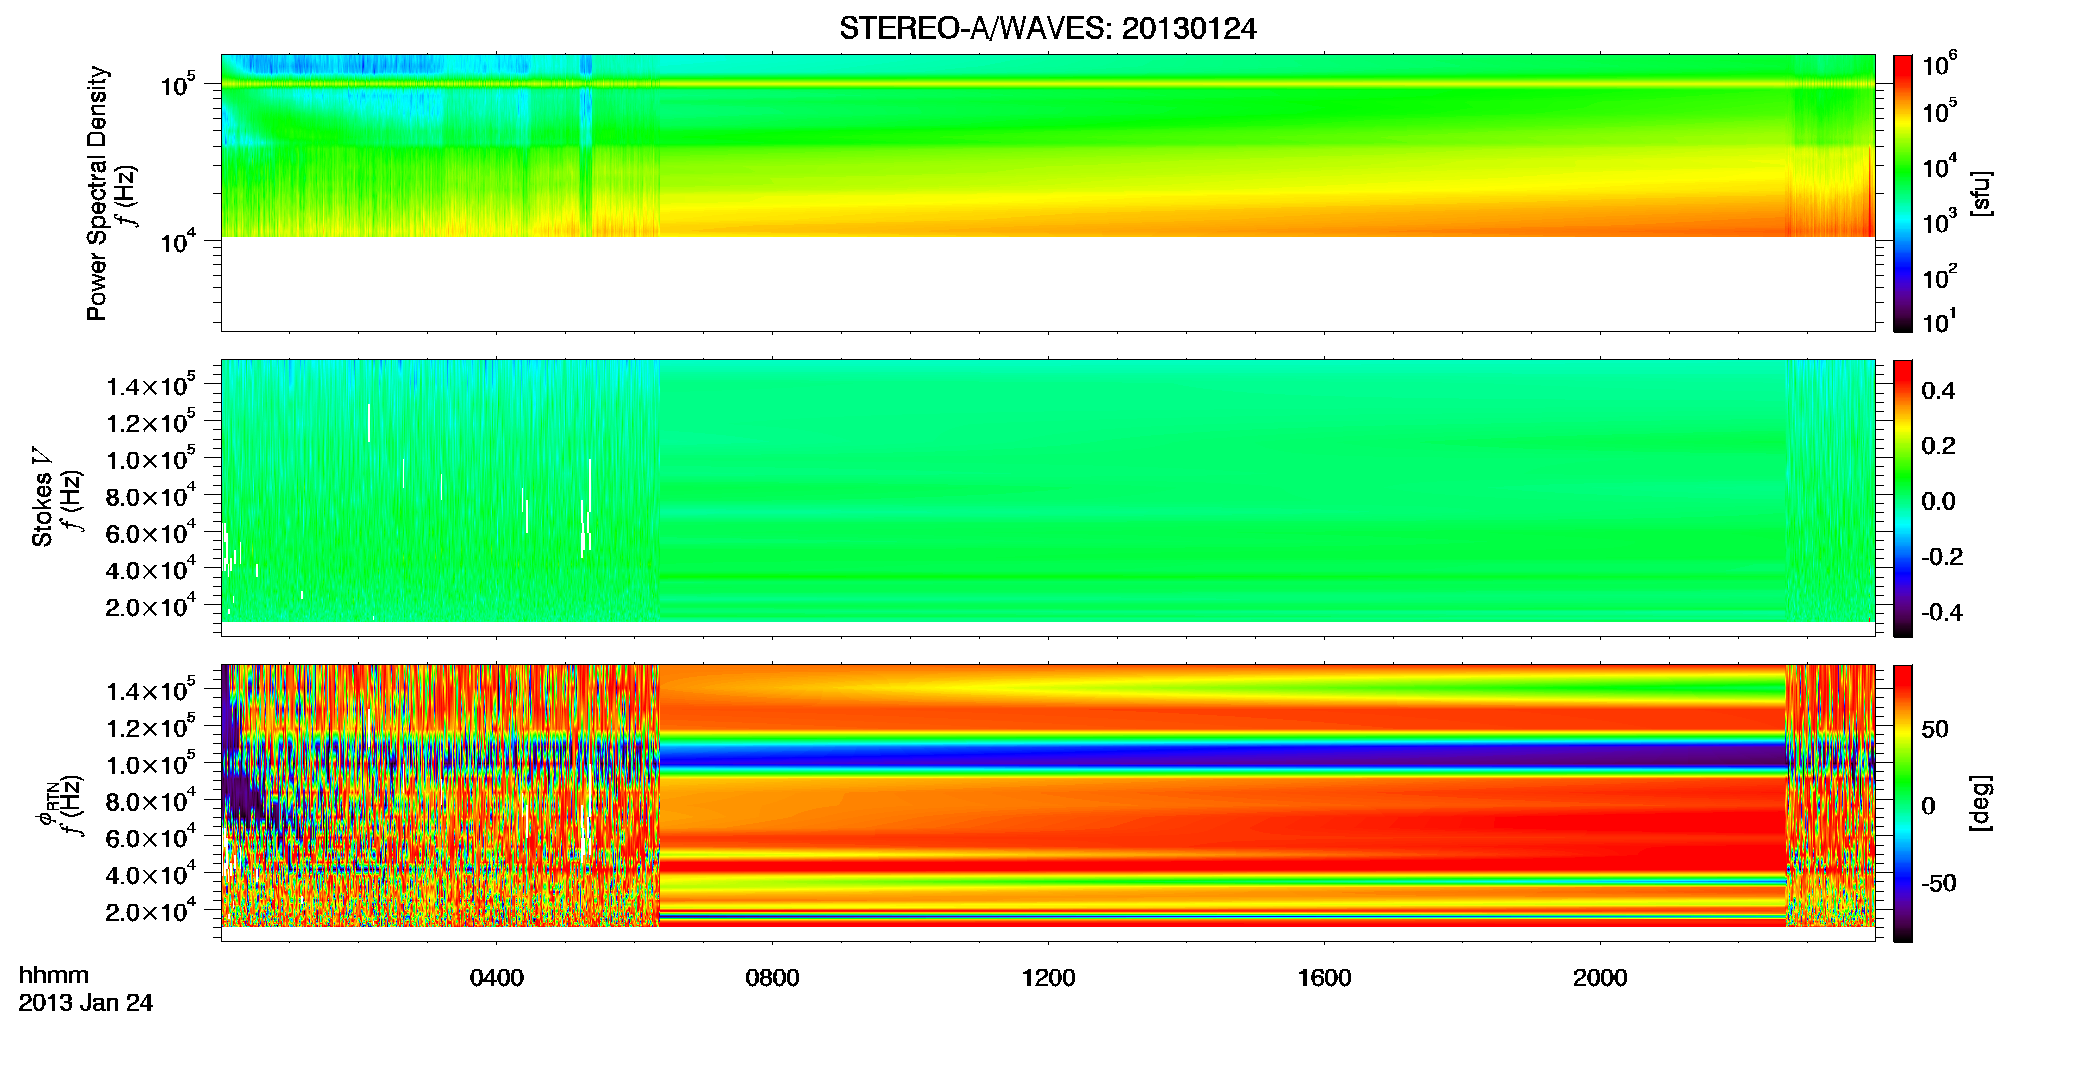Click the [sfu] unit label

tap(1981, 194)
